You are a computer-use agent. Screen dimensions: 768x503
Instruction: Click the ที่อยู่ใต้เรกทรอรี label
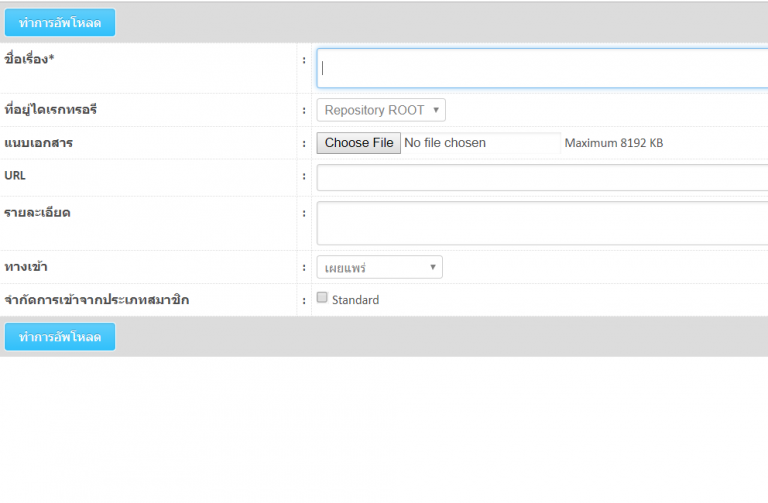pos(50,109)
